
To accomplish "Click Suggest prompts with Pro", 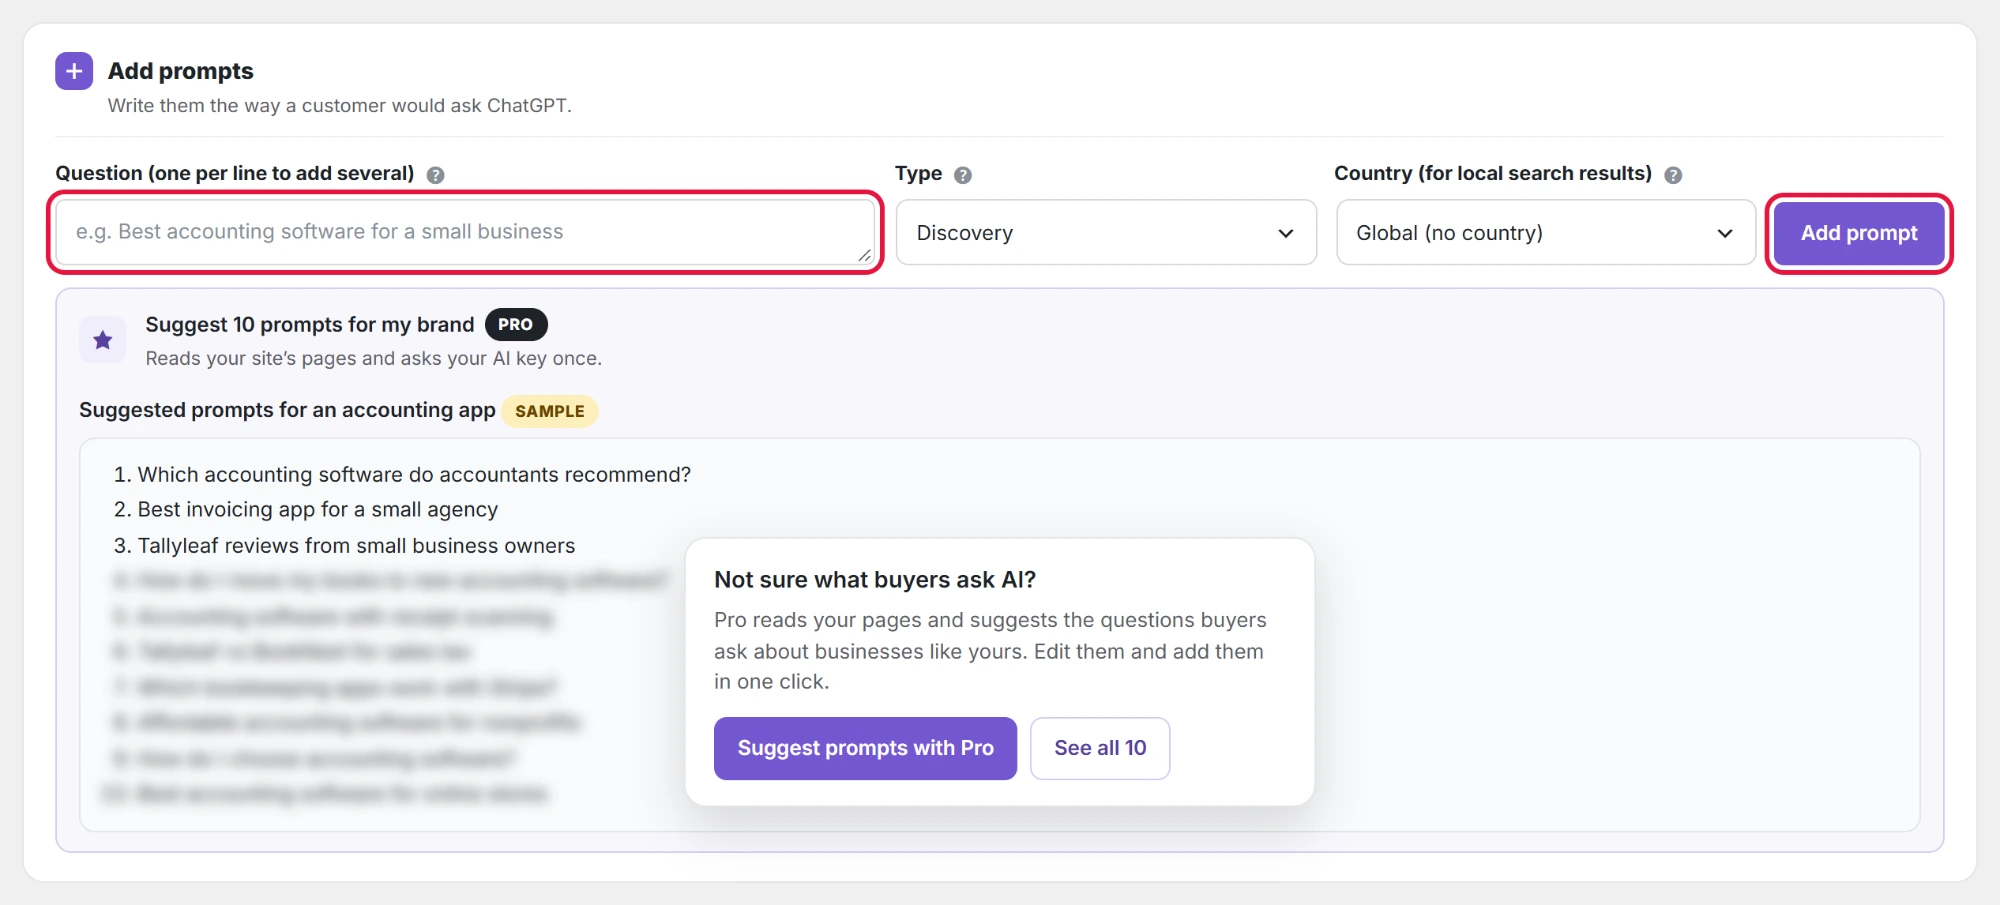I will click(x=865, y=748).
